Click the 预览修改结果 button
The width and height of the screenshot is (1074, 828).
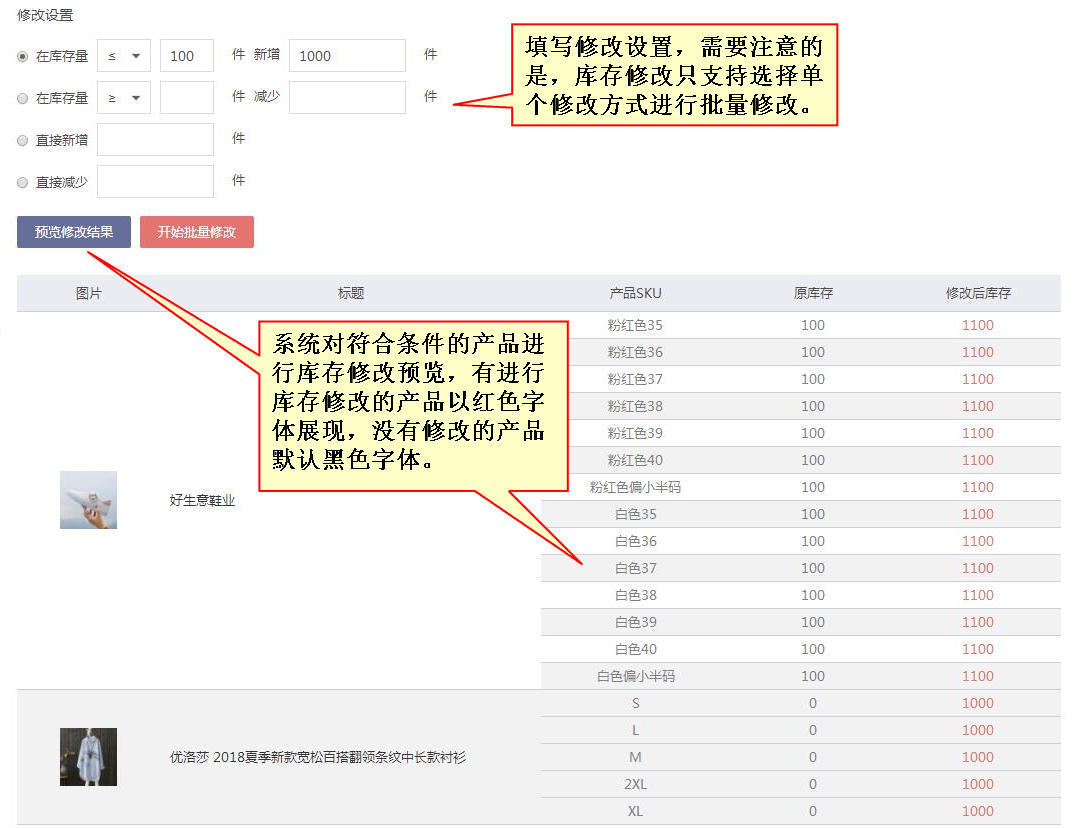(x=74, y=231)
